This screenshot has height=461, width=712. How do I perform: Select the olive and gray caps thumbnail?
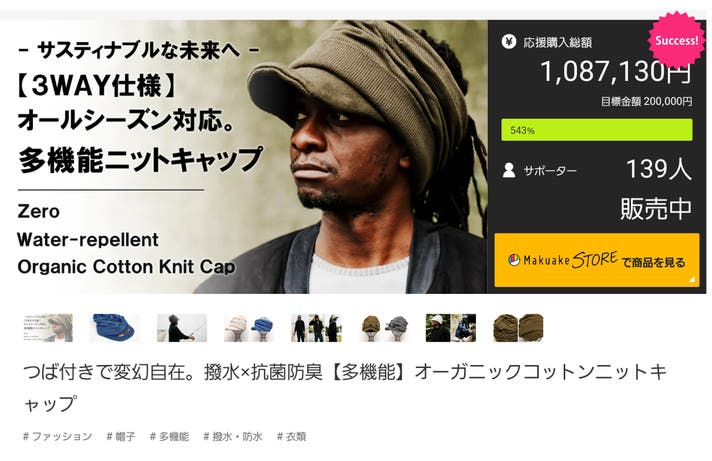384,327
